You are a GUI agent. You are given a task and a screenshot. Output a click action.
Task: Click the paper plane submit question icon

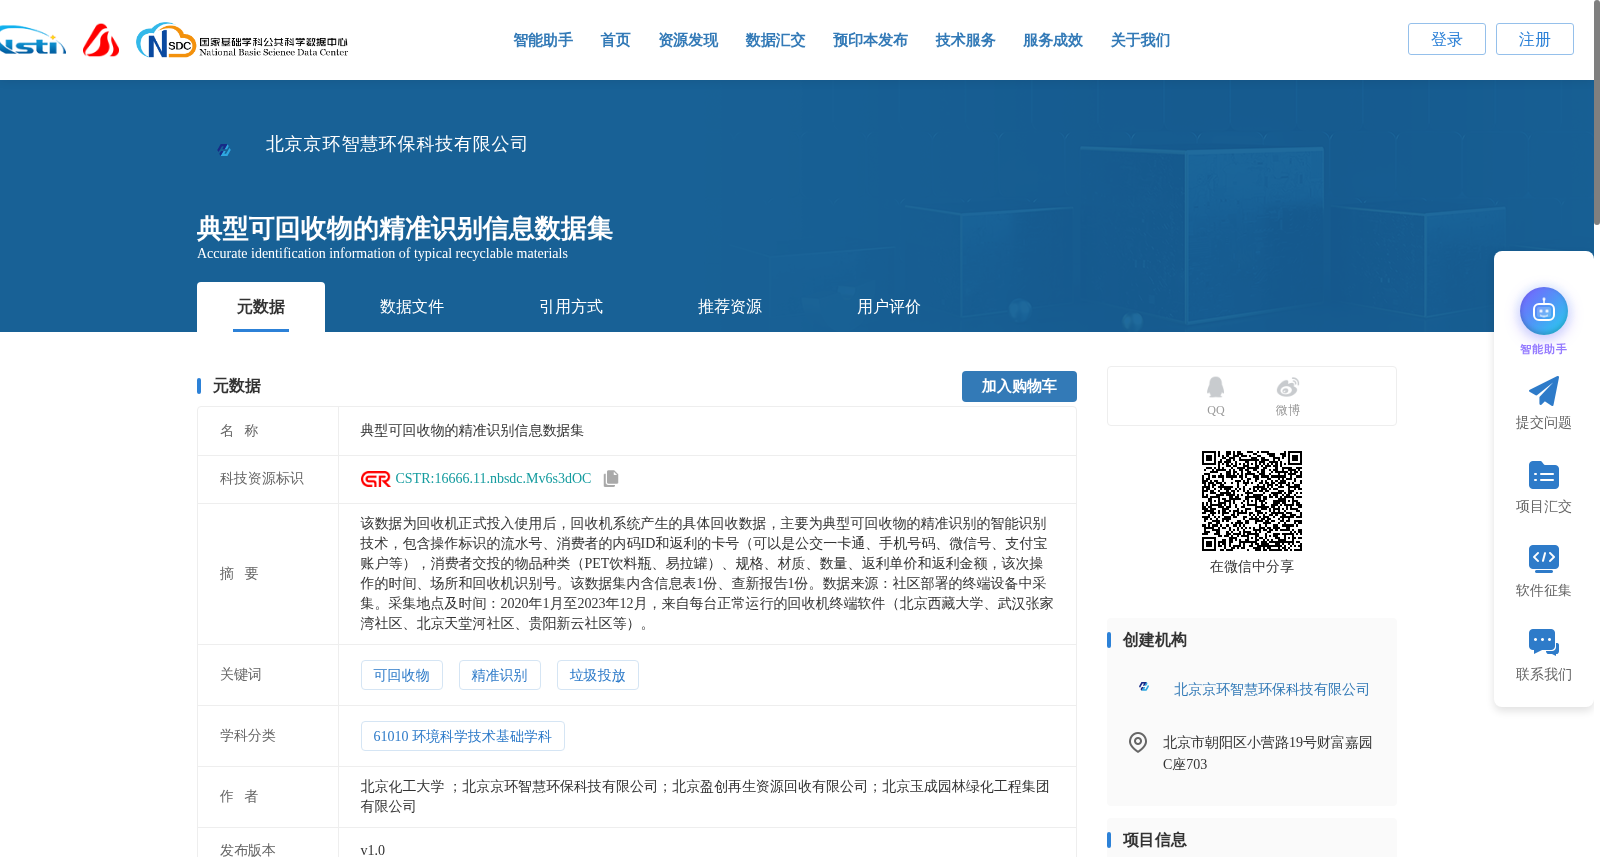tap(1543, 391)
